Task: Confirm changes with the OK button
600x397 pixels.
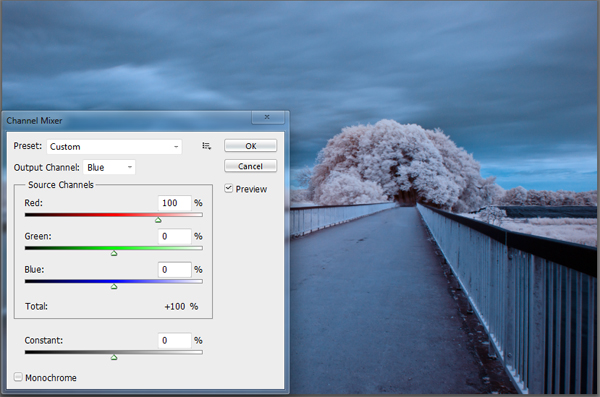Action: click(x=250, y=146)
